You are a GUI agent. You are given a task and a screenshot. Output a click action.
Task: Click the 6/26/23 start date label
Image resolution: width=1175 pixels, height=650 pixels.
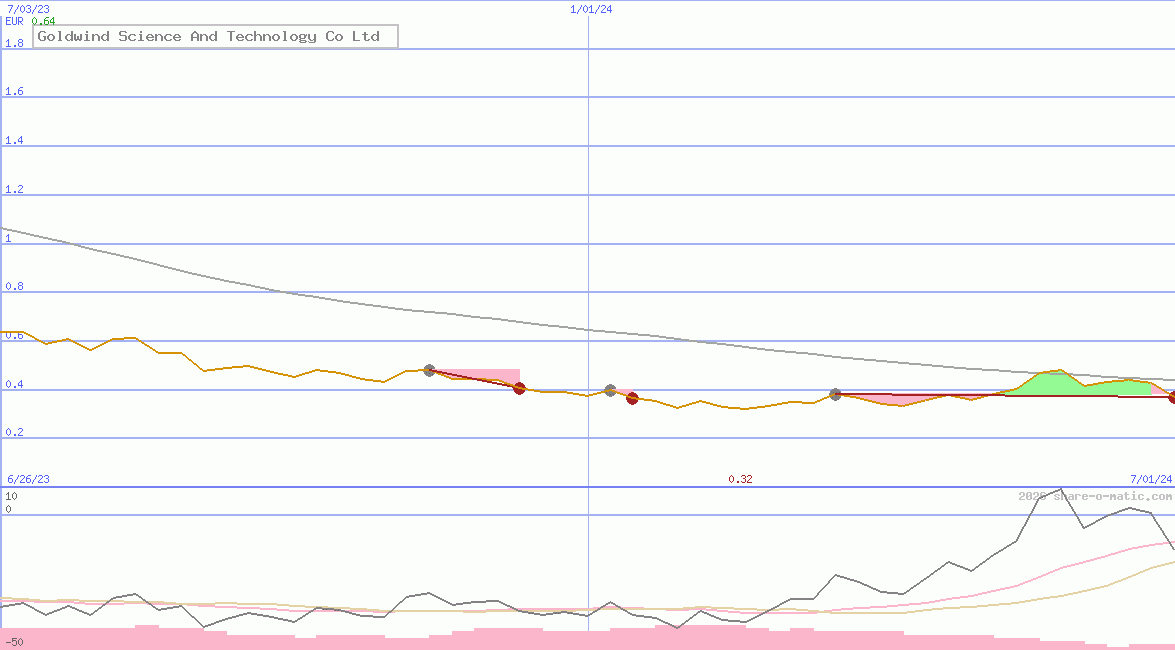(28, 479)
